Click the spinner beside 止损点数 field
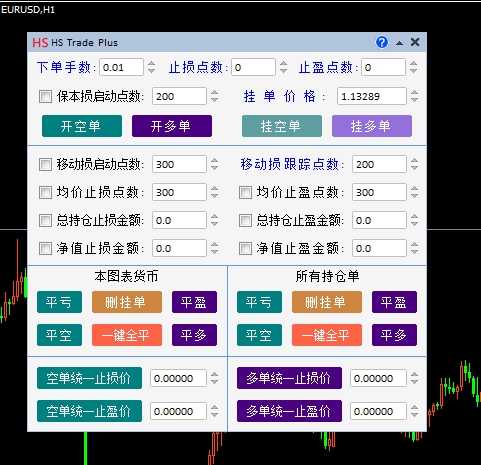This screenshot has width=481, height=465. tap(283, 67)
